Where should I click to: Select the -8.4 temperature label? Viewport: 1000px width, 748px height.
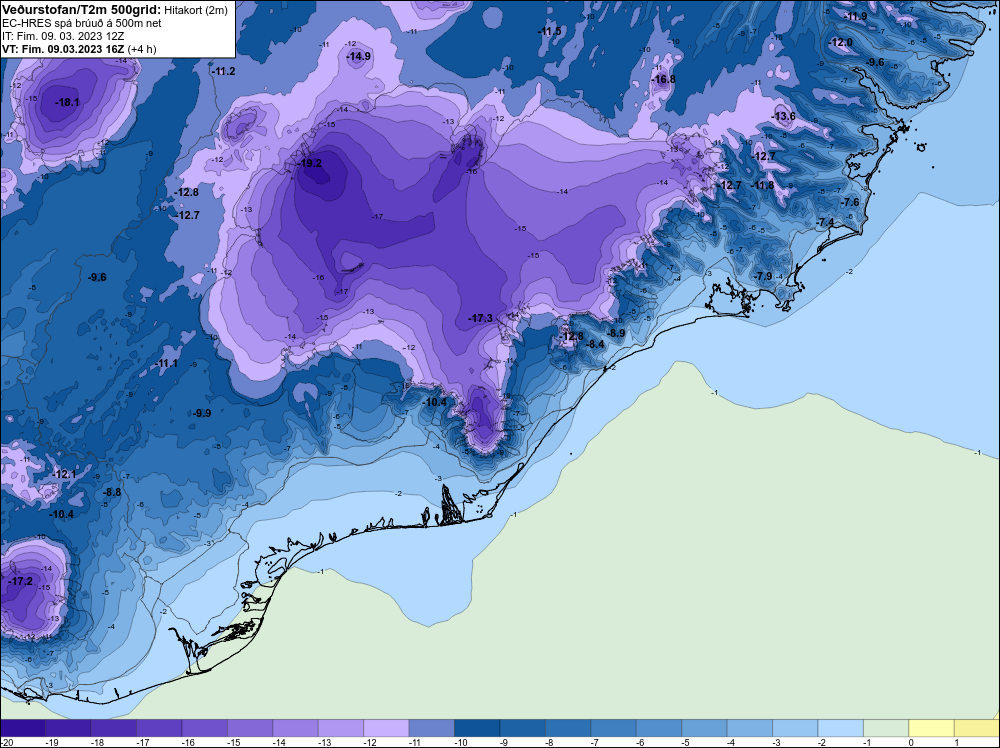point(594,344)
